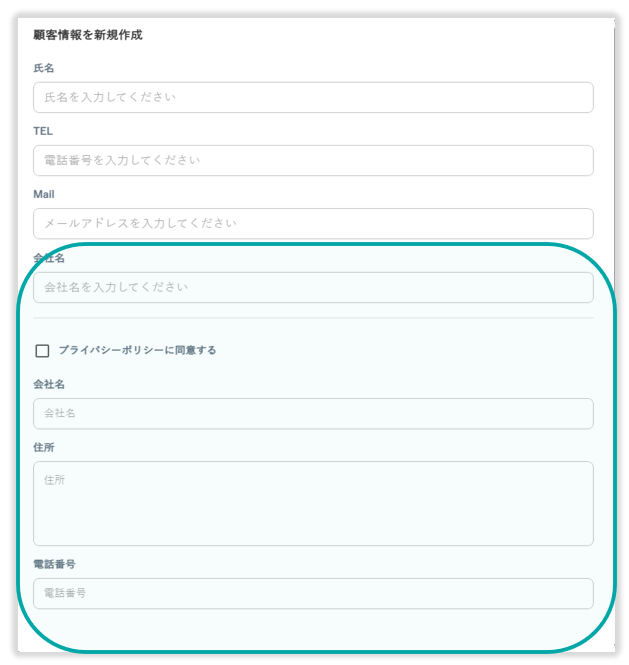The height and width of the screenshot is (665, 629).
Task: Click the field with placeholder 会社名を入力してください
Action: pyautogui.click(x=313, y=287)
